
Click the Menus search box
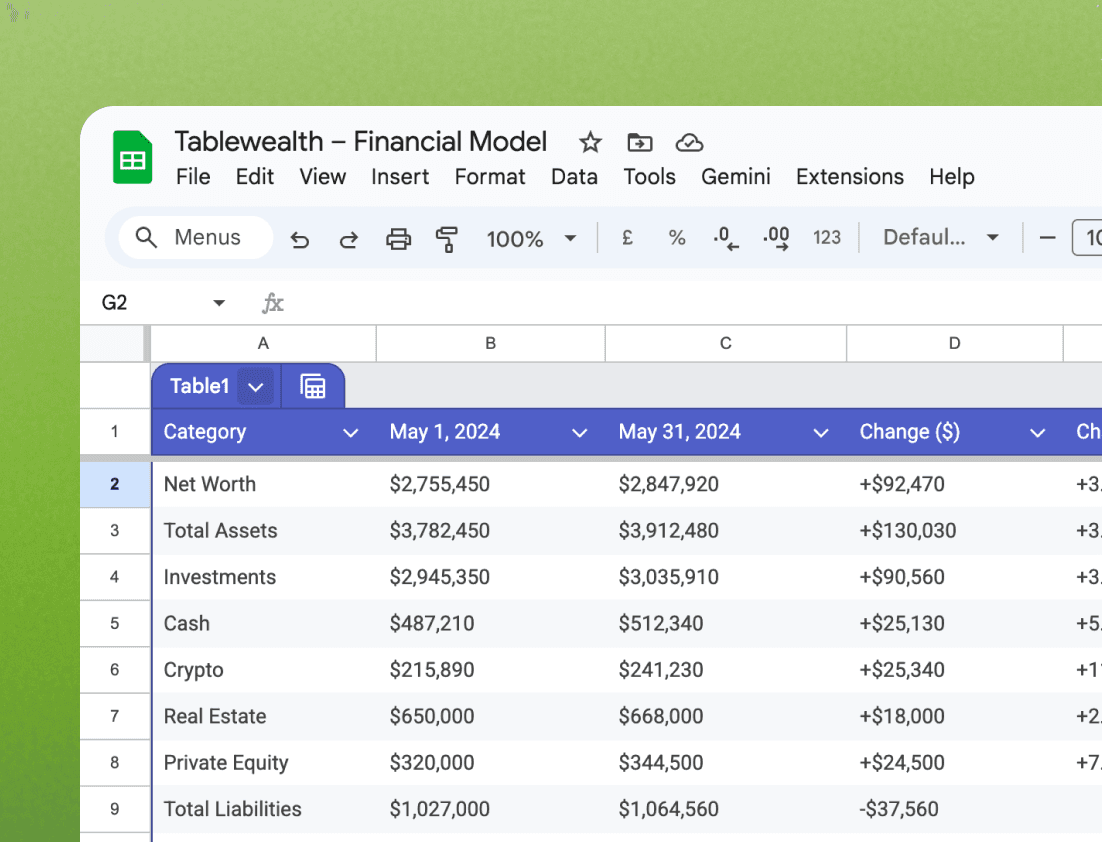[x=195, y=238]
